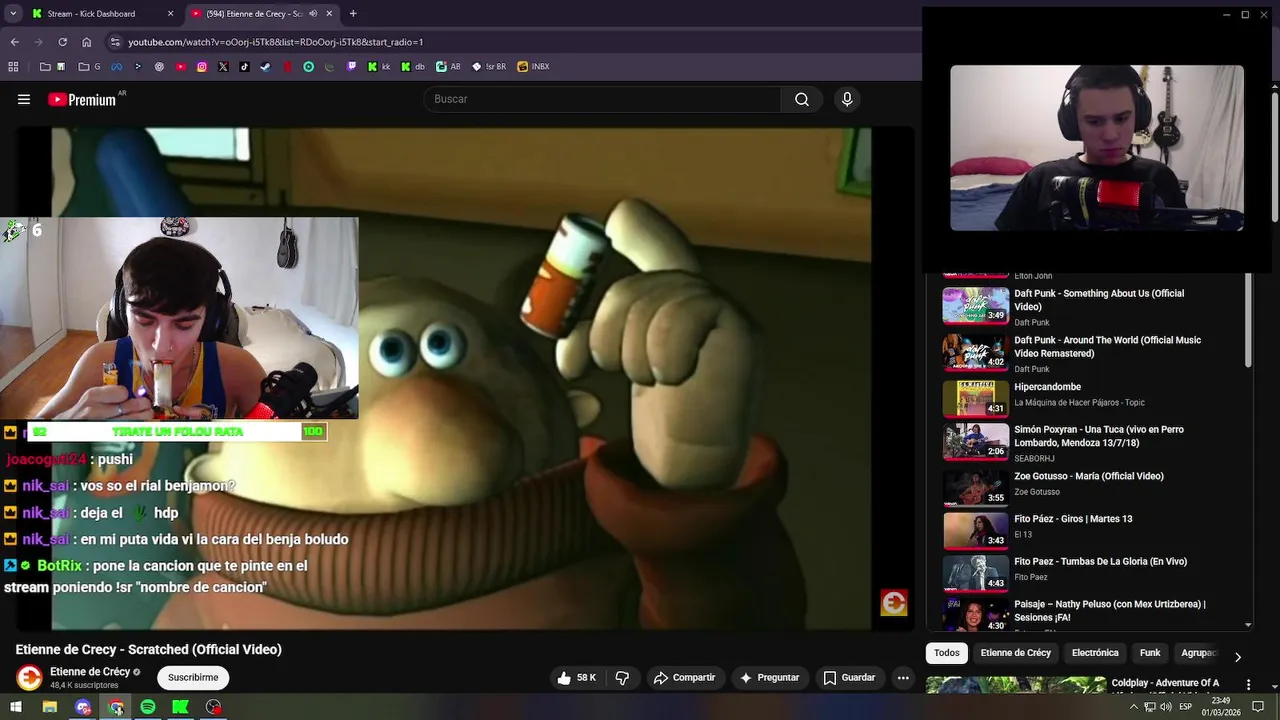Play Hipercandombe from the playlist

(x=1047, y=387)
